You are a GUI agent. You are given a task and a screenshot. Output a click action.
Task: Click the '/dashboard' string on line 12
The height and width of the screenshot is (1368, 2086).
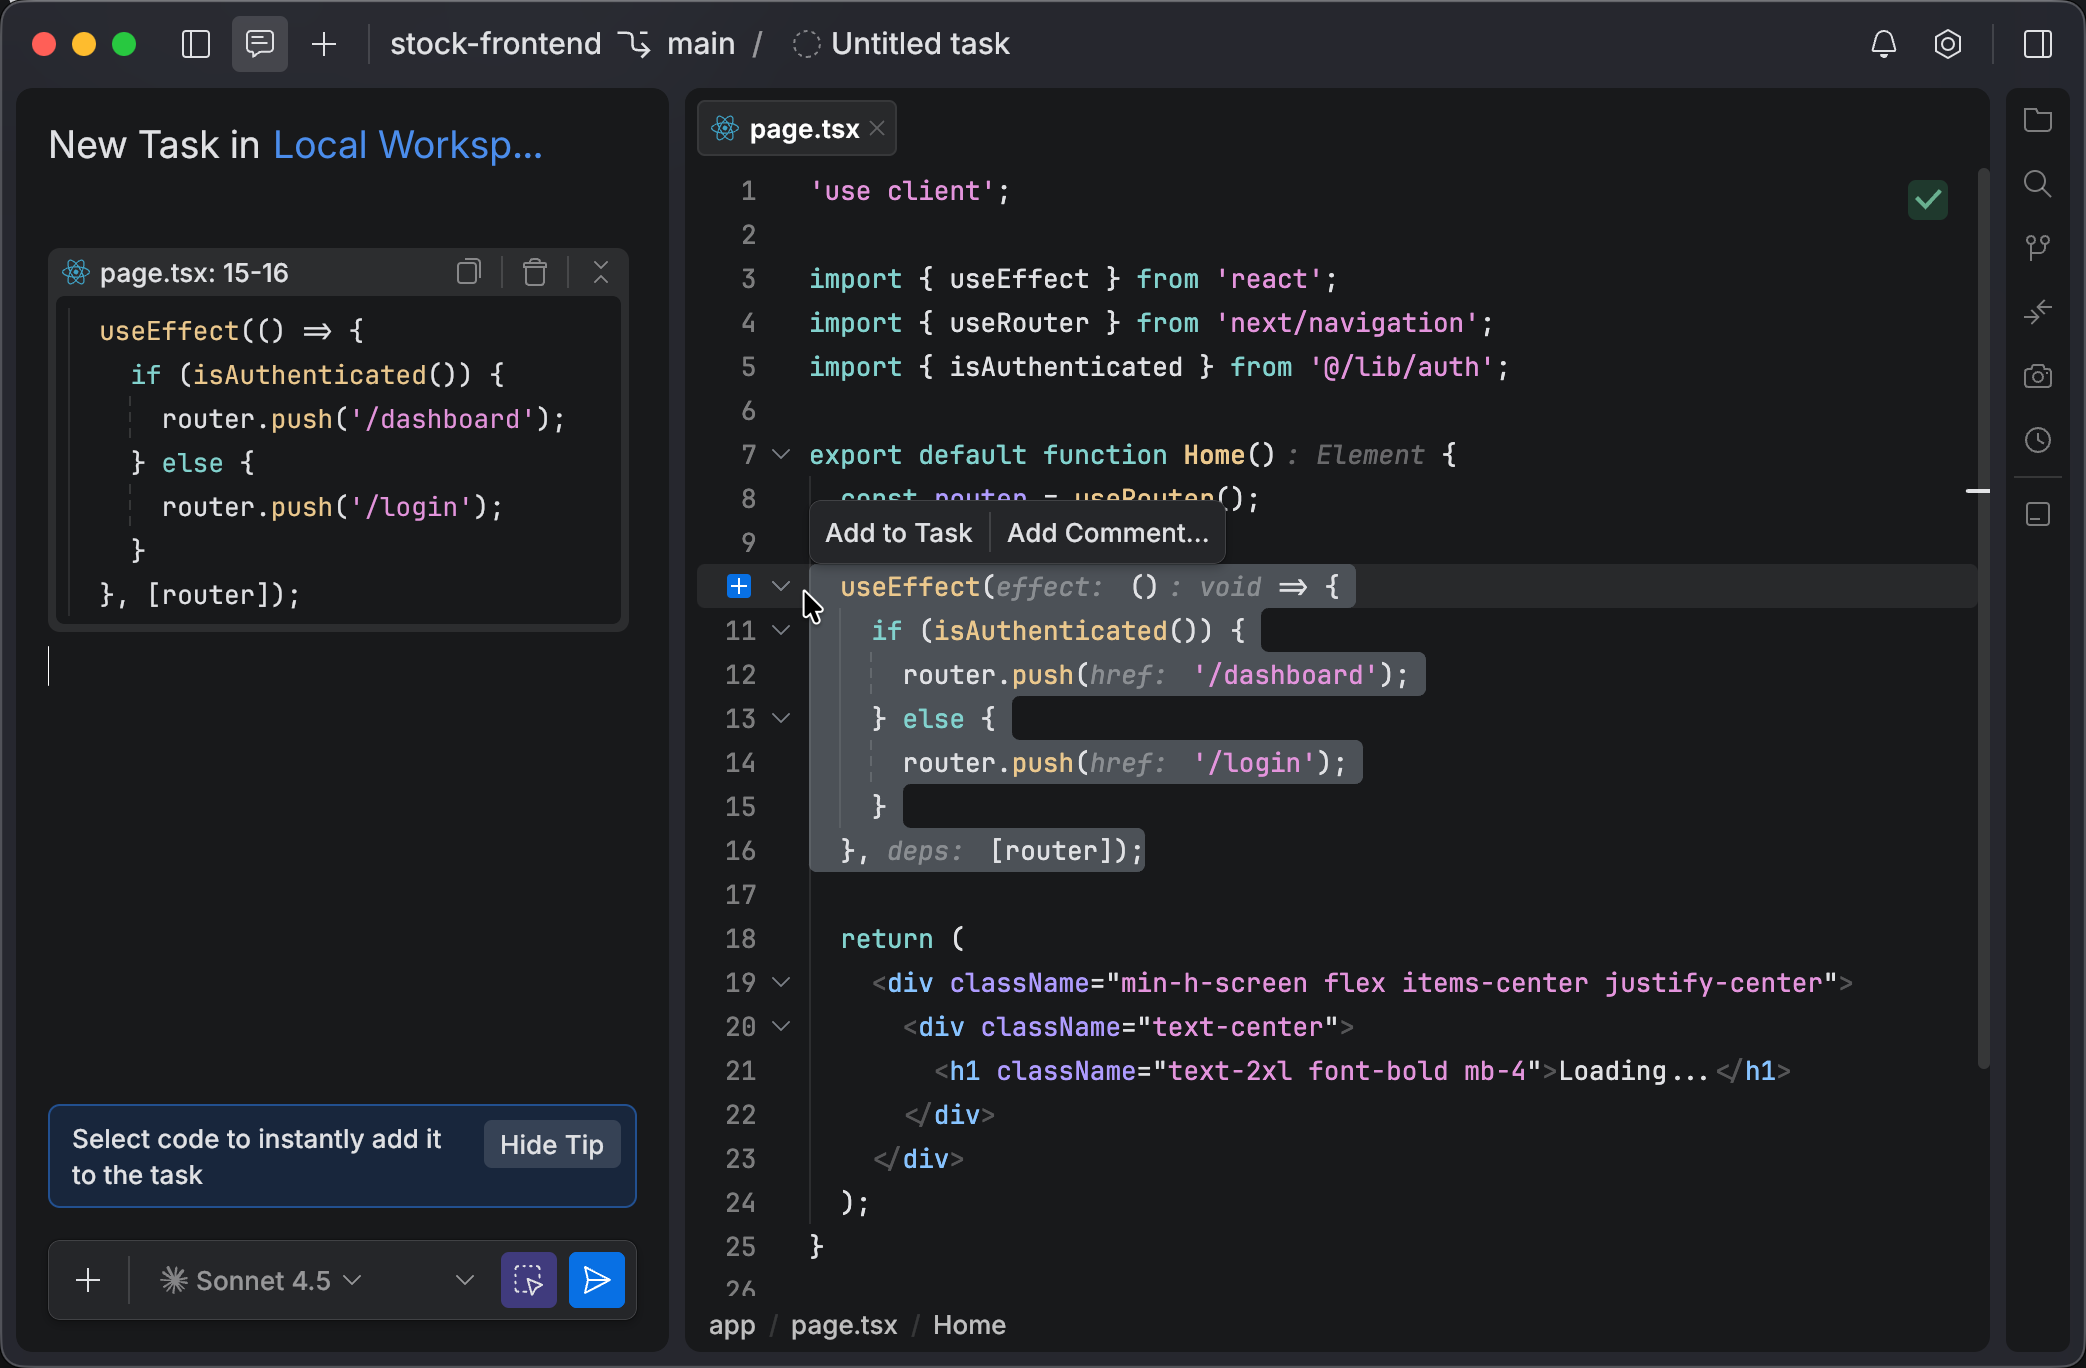[1285, 674]
